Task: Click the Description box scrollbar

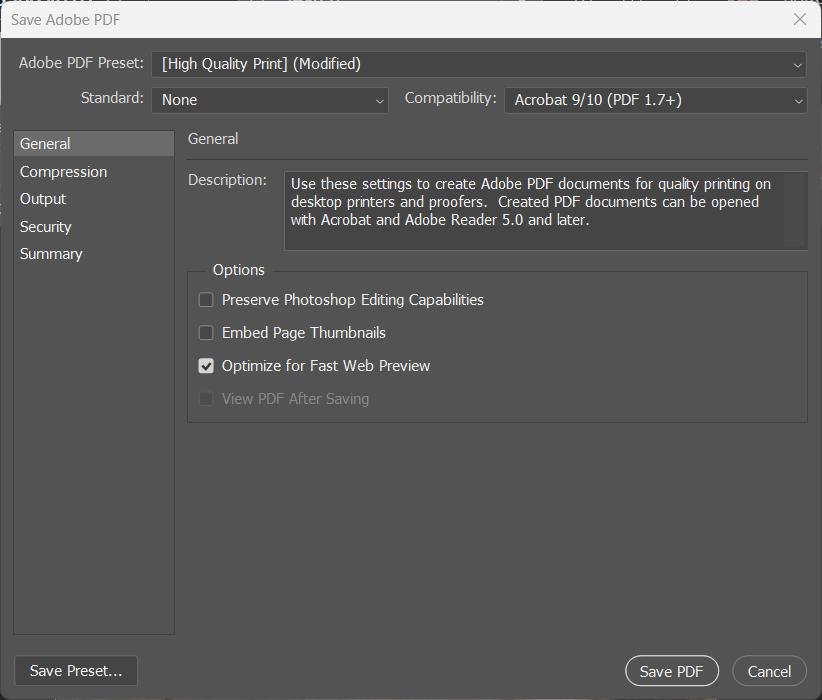Action: point(794,210)
